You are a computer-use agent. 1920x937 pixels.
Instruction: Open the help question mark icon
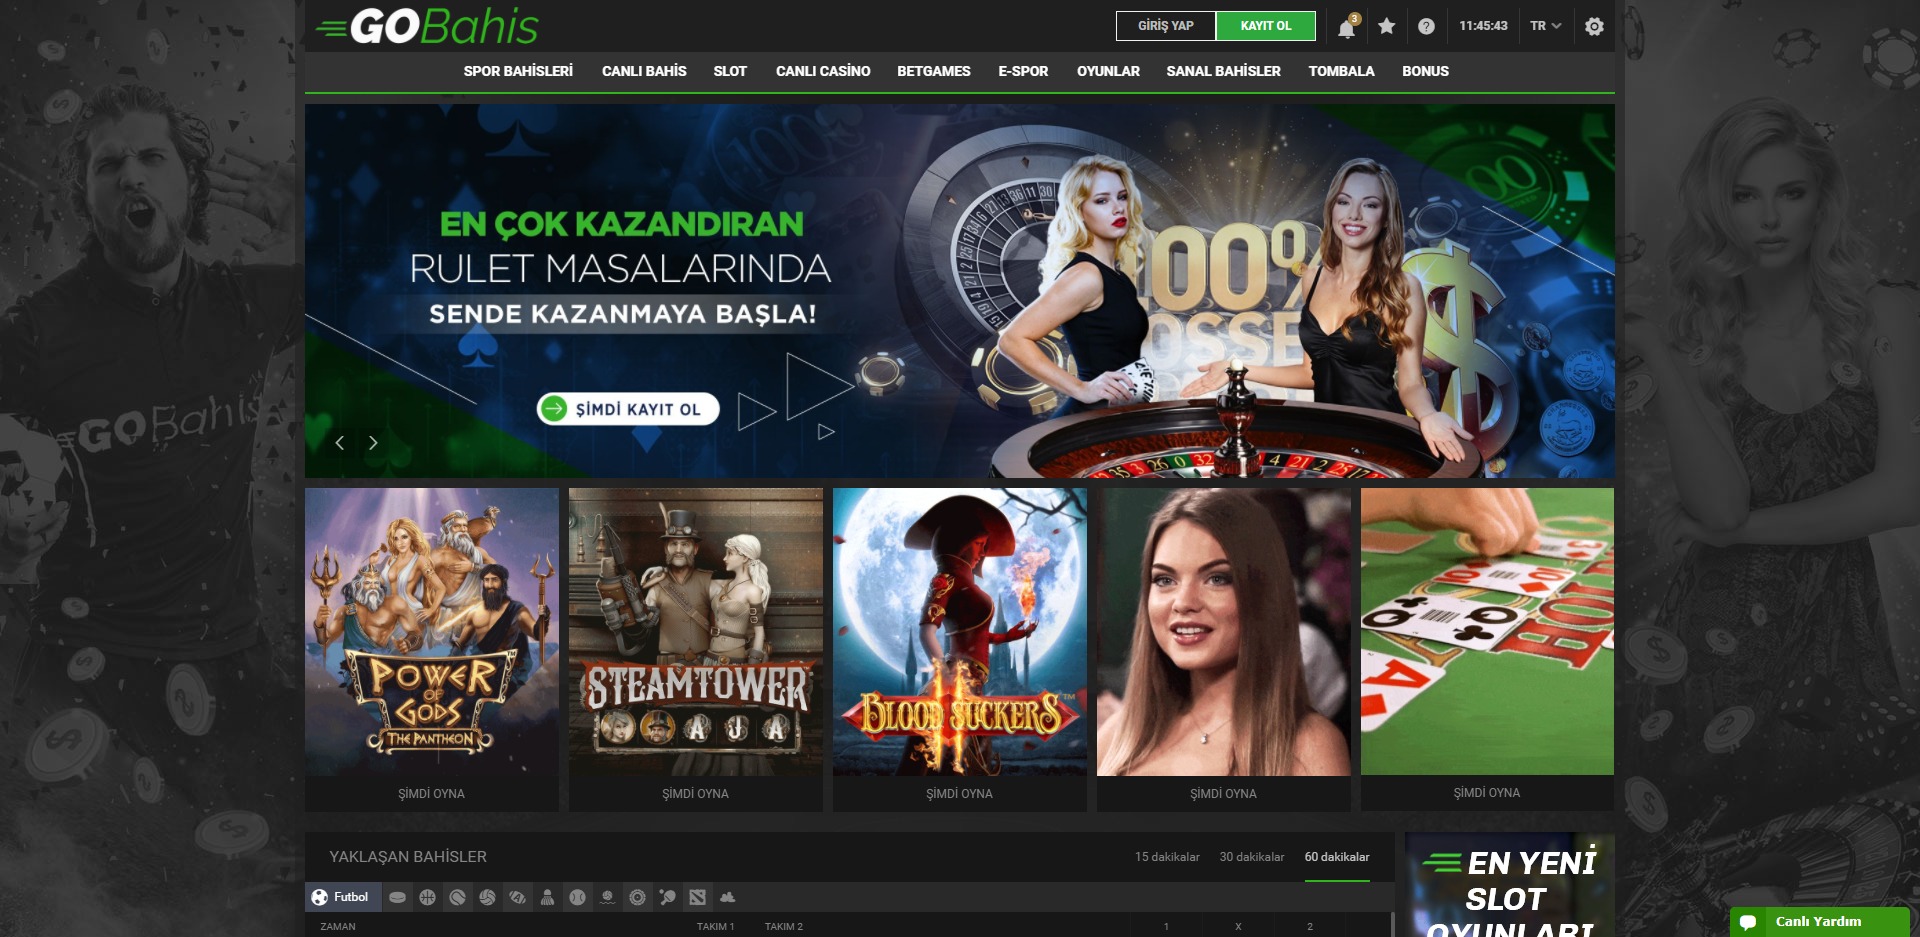click(1426, 27)
